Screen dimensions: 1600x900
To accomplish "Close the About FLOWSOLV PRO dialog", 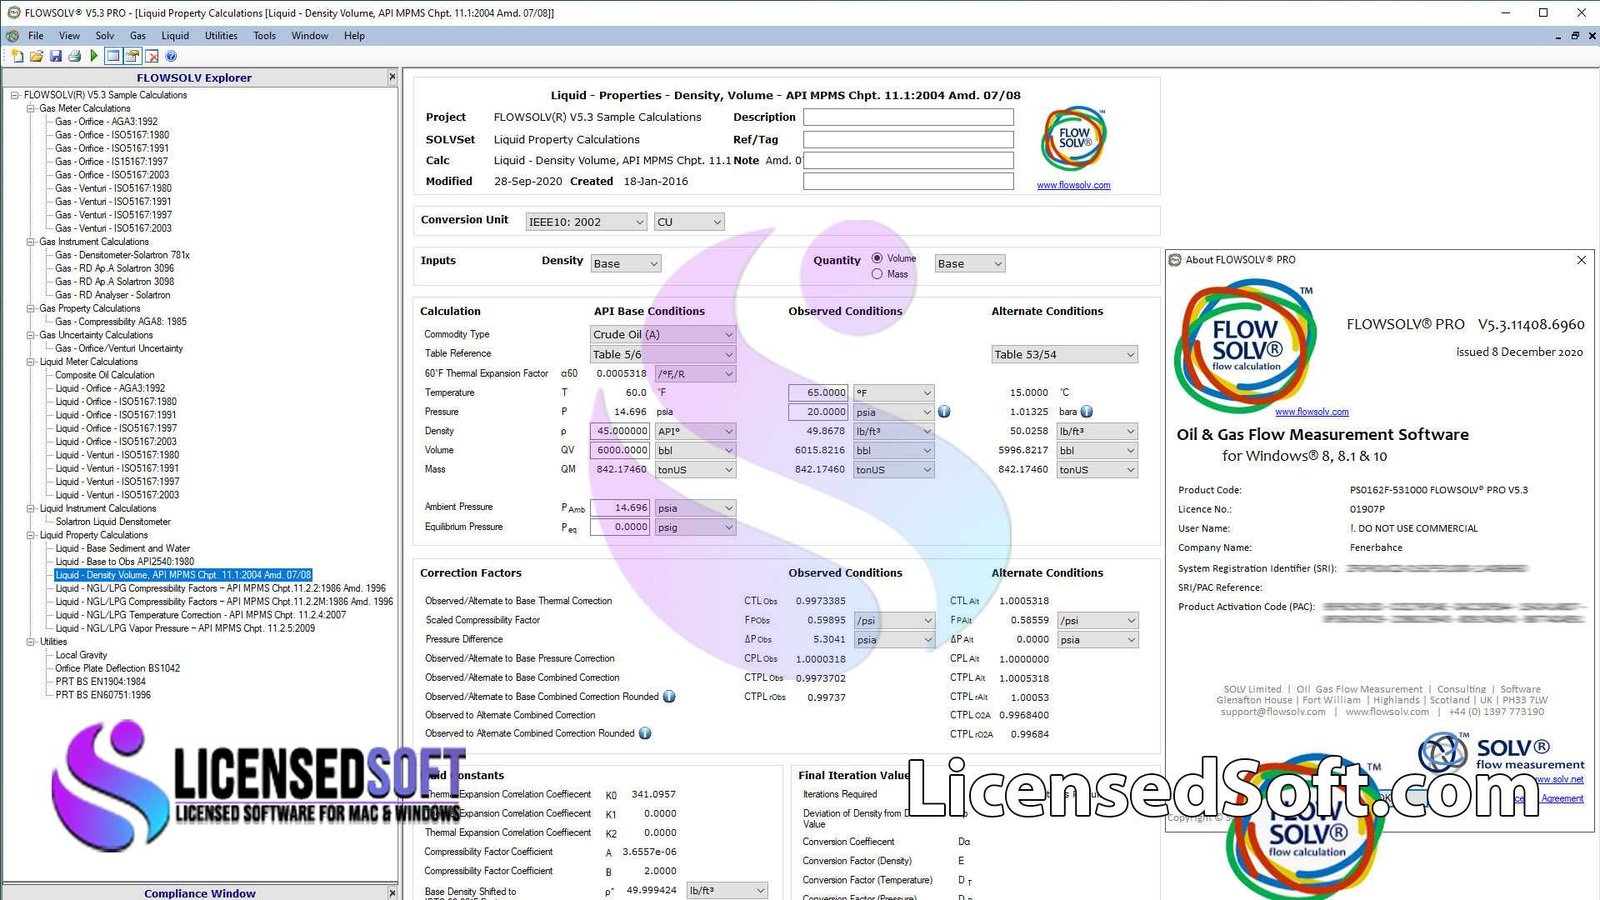I will (1581, 260).
